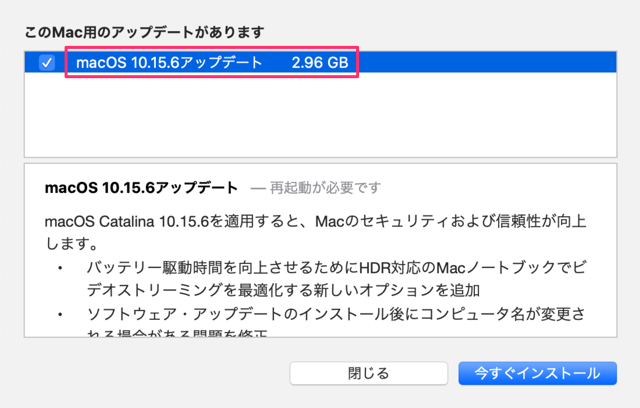
Task: Click the 今すぐインストール button
Action: pyautogui.click(x=538, y=373)
